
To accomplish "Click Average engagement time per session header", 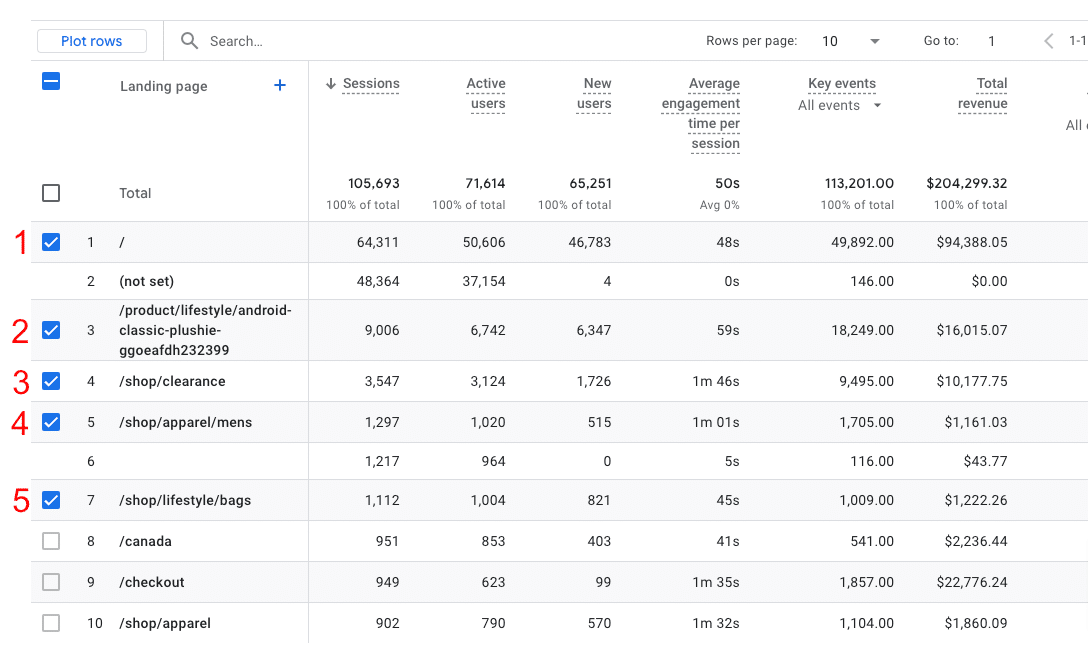I will [701, 113].
